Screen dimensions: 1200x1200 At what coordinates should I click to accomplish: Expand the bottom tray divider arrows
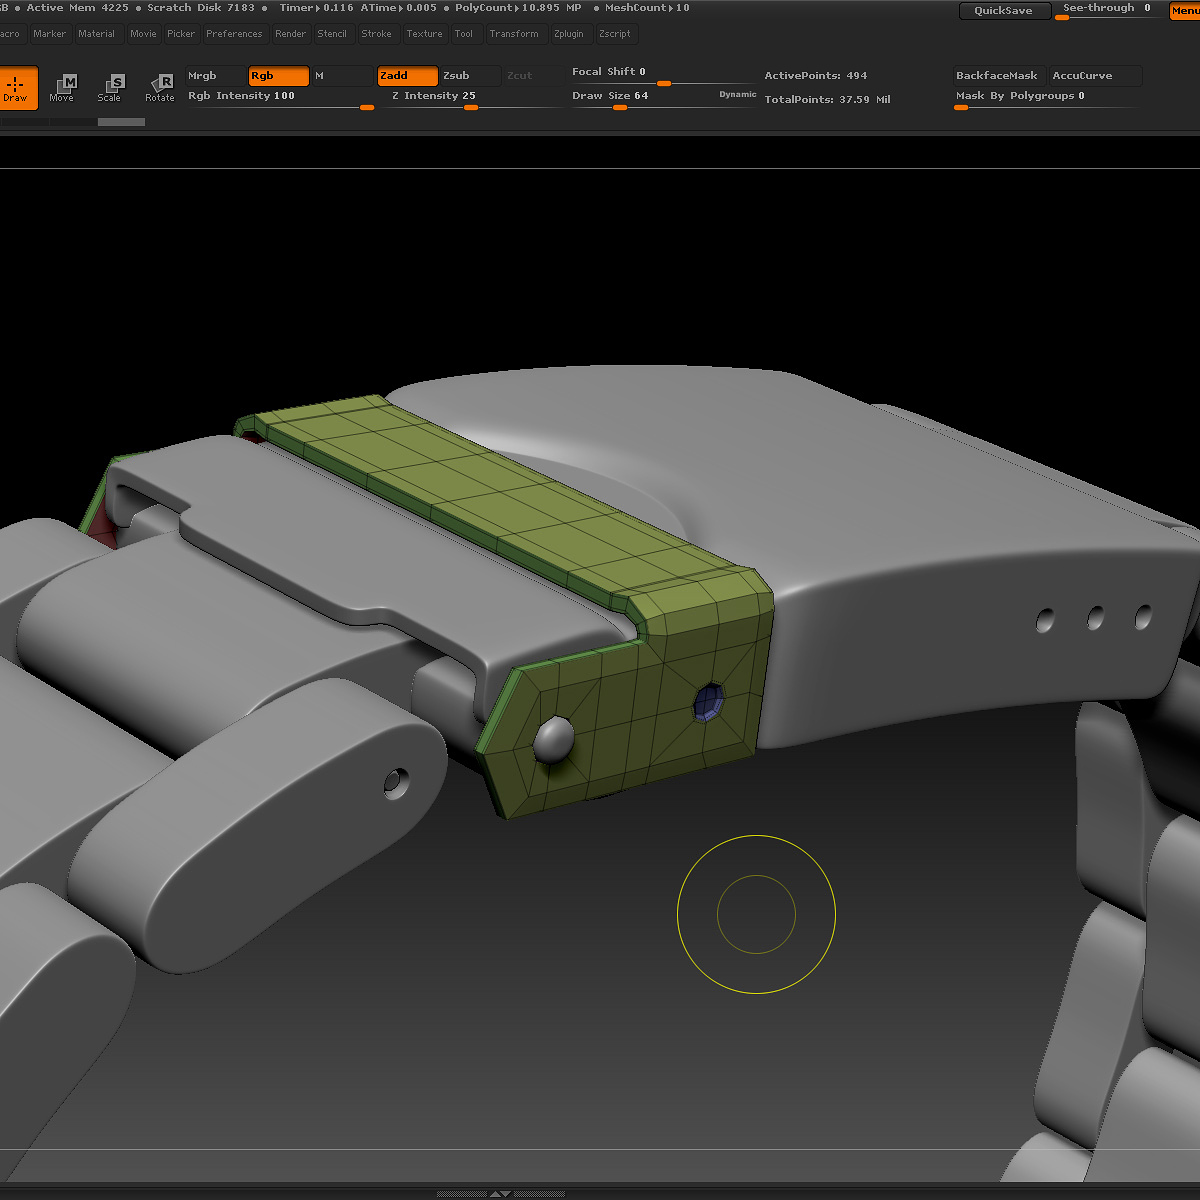point(500,1194)
